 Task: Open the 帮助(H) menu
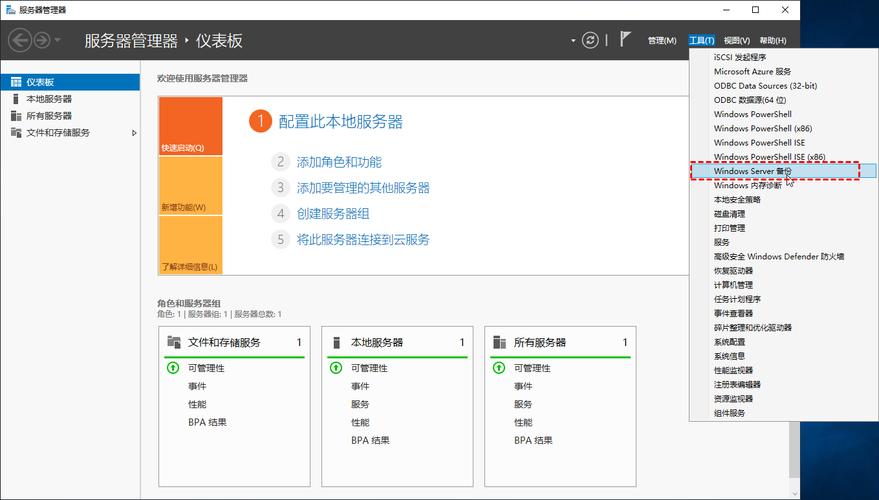[x=773, y=40]
